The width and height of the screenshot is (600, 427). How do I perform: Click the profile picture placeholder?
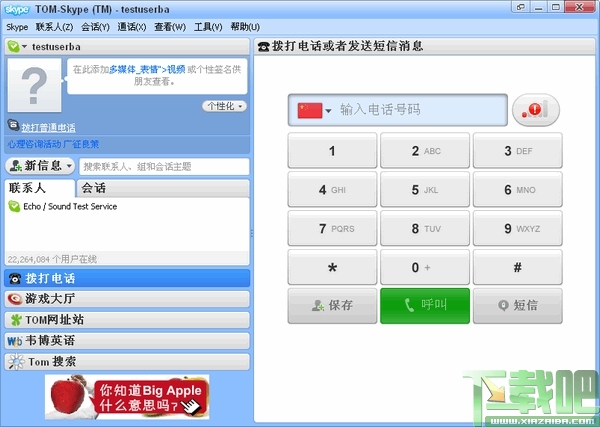34,85
